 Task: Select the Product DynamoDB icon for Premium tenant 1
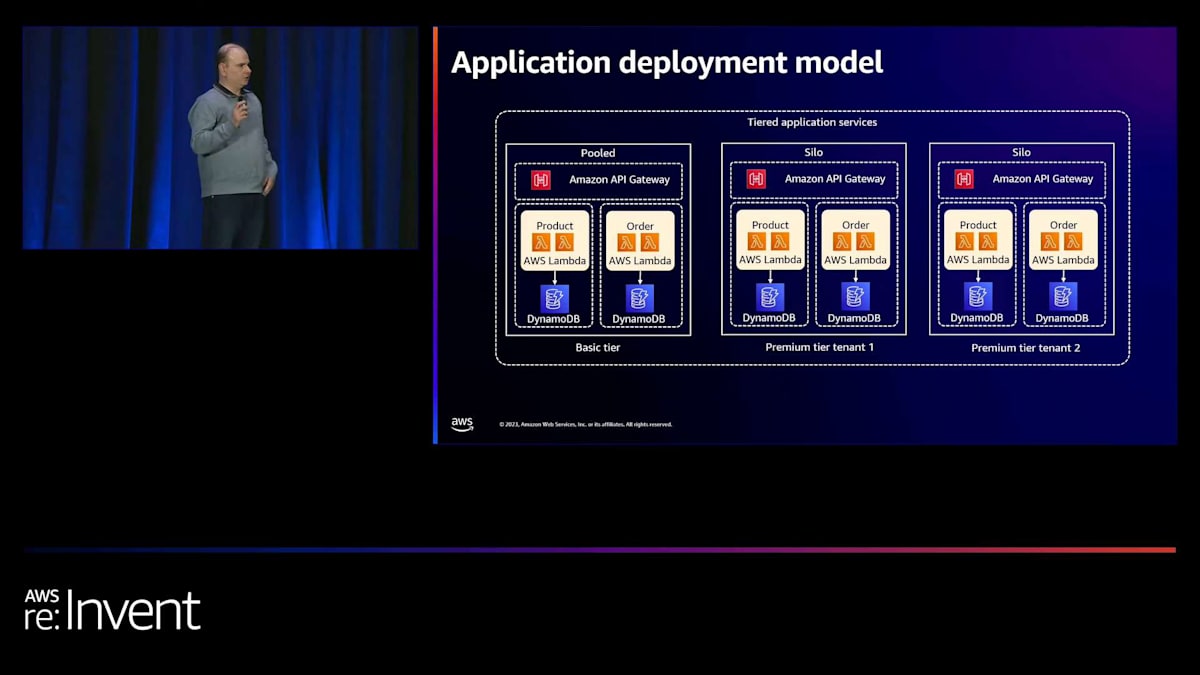coord(770,297)
